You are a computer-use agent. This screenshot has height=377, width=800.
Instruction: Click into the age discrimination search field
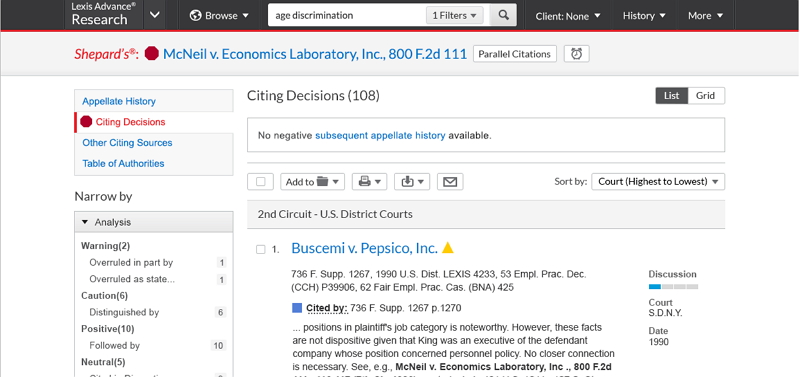[x=347, y=15]
